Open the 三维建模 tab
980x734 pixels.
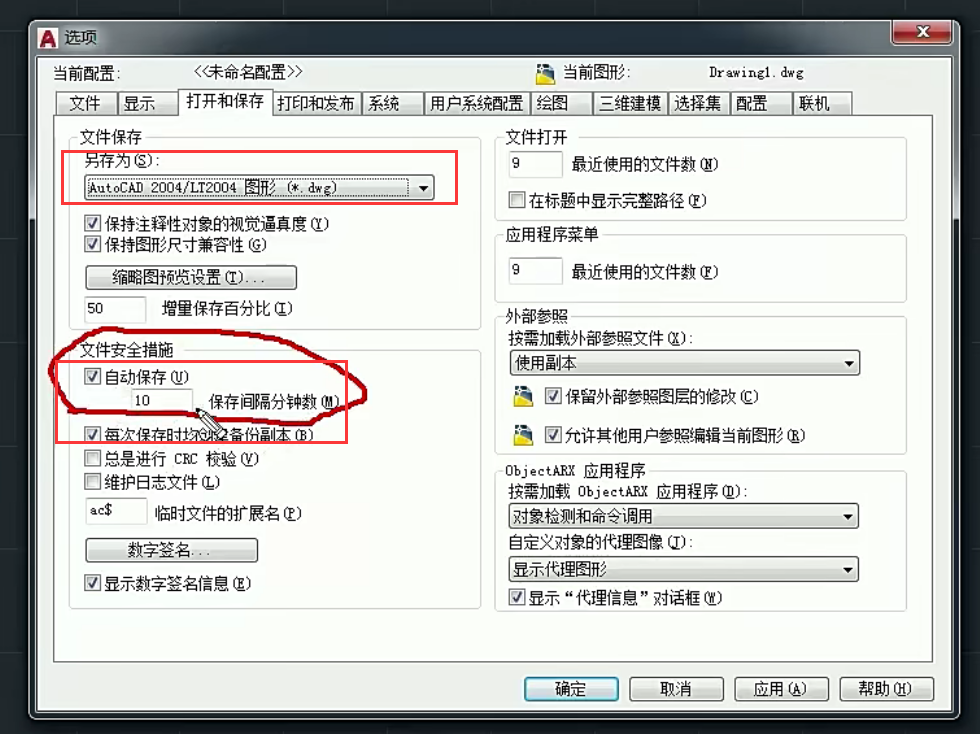point(630,103)
